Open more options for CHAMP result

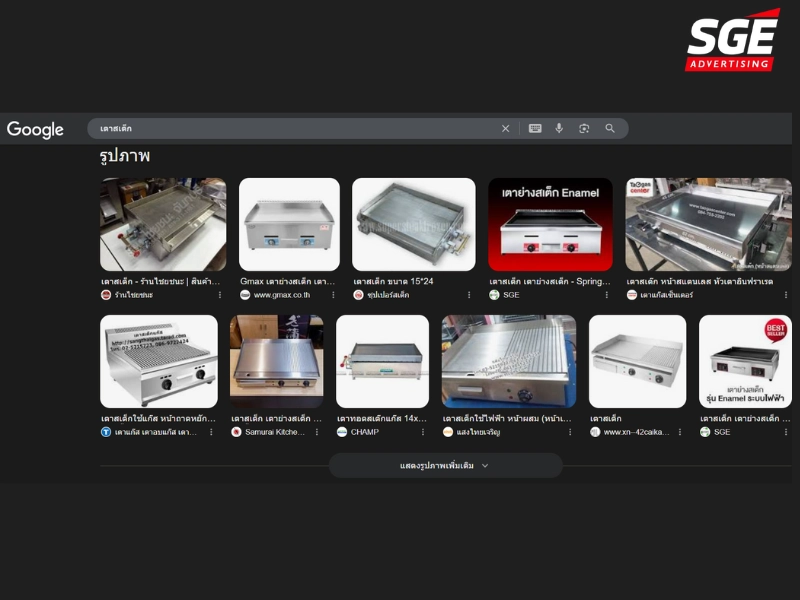[423, 432]
